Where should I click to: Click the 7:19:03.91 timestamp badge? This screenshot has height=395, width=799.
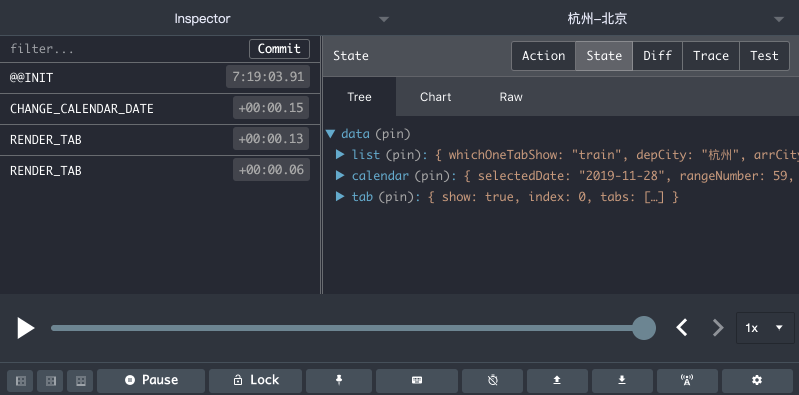click(x=268, y=77)
